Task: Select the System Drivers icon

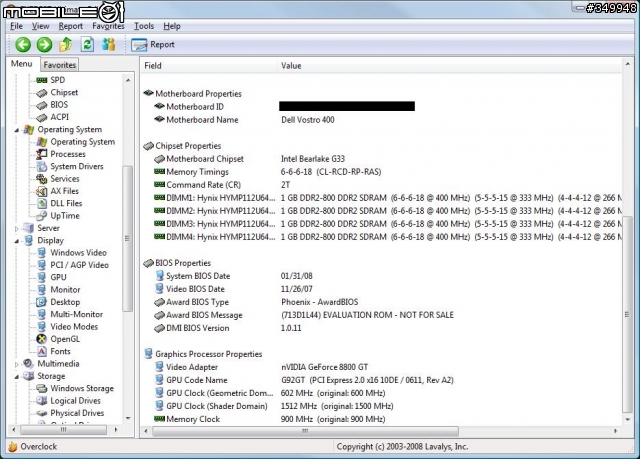Action: [42, 166]
